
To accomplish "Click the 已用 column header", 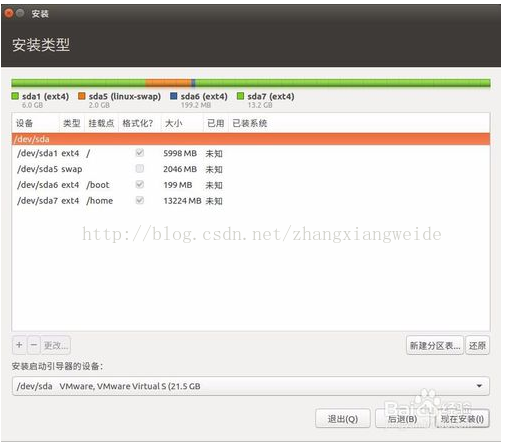I will click(216, 123).
